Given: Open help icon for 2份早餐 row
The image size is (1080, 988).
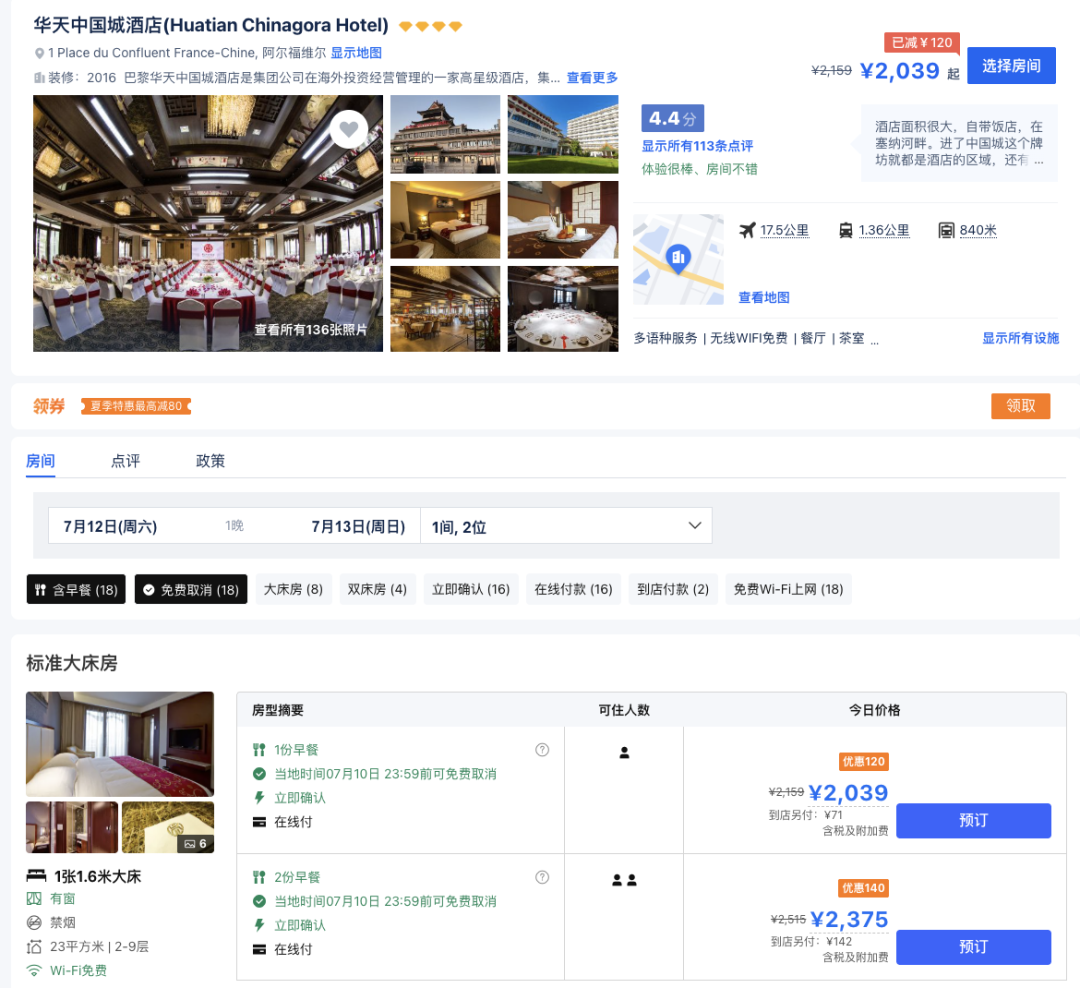Looking at the screenshot, I should [542, 877].
